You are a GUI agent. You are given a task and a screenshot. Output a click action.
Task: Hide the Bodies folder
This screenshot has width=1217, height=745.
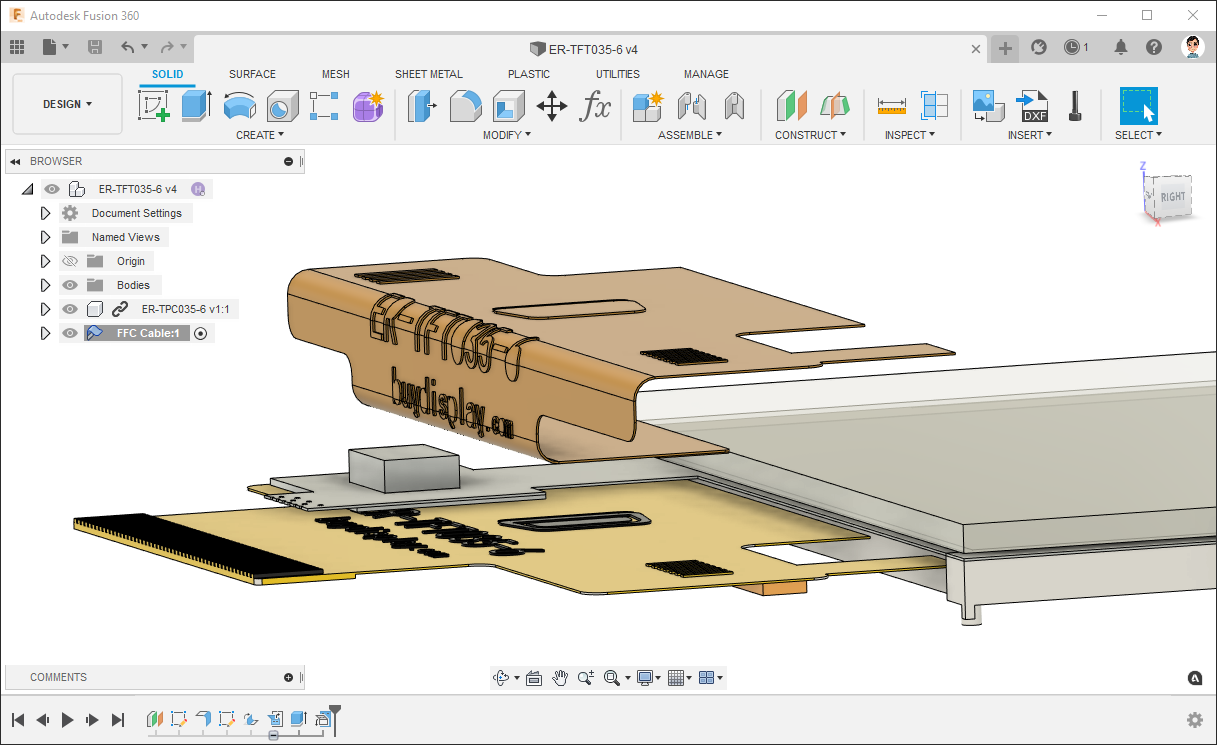click(x=70, y=284)
